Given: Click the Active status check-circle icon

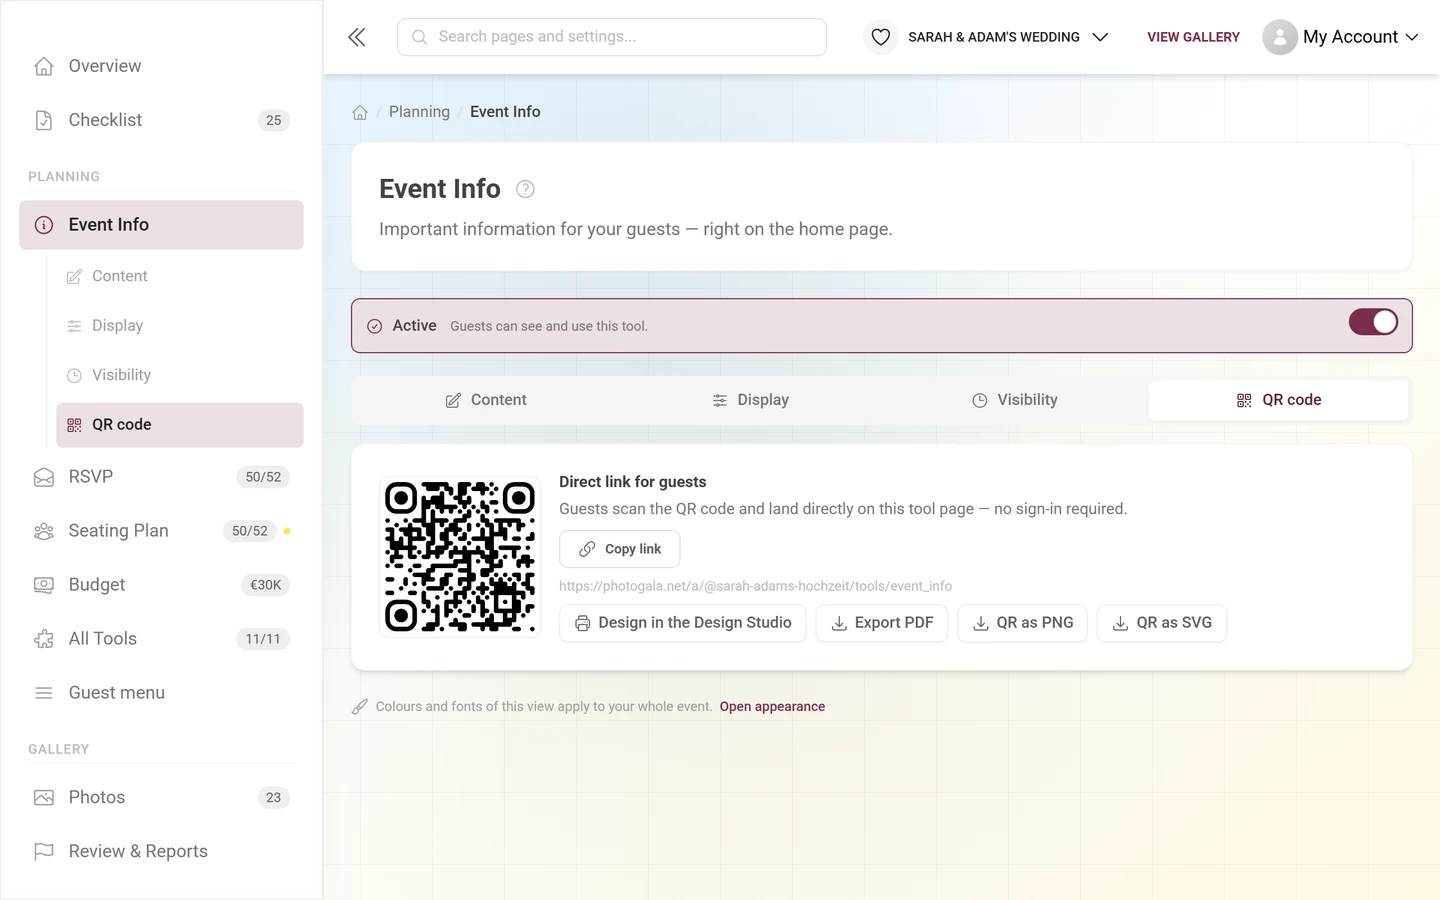Looking at the screenshot, I should click(x=375, y=326).
